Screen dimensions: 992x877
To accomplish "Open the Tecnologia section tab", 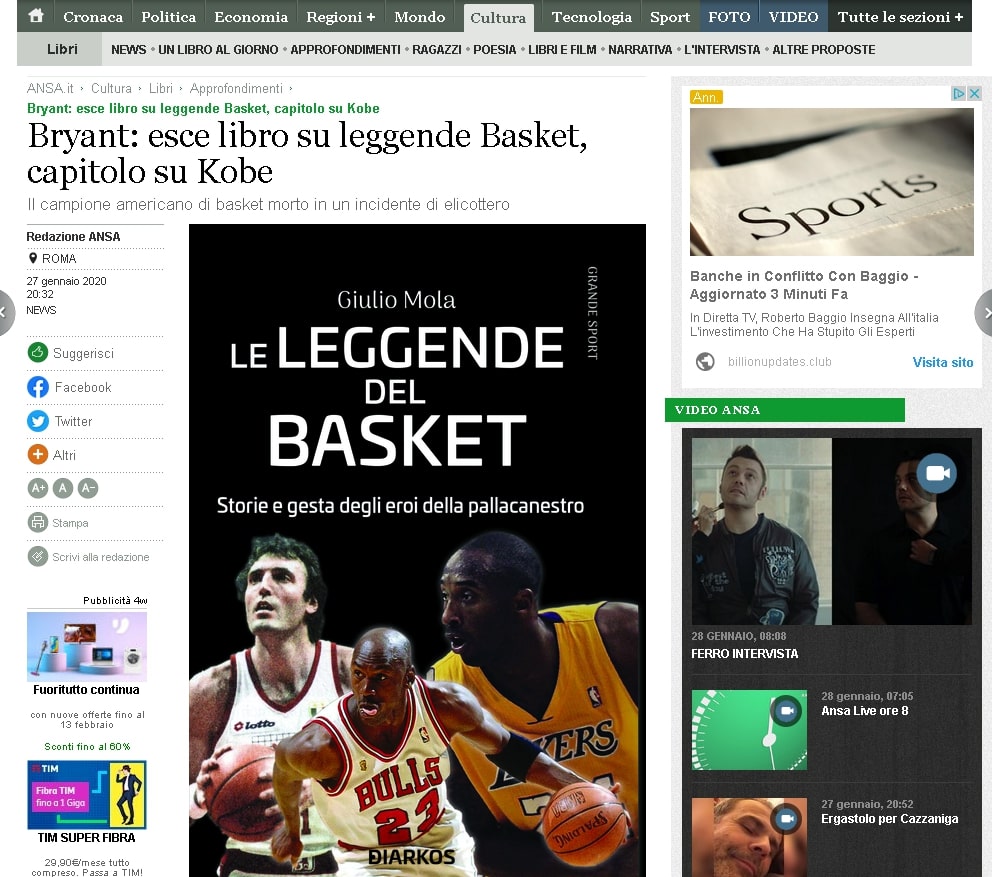I will tap(591, 17).
